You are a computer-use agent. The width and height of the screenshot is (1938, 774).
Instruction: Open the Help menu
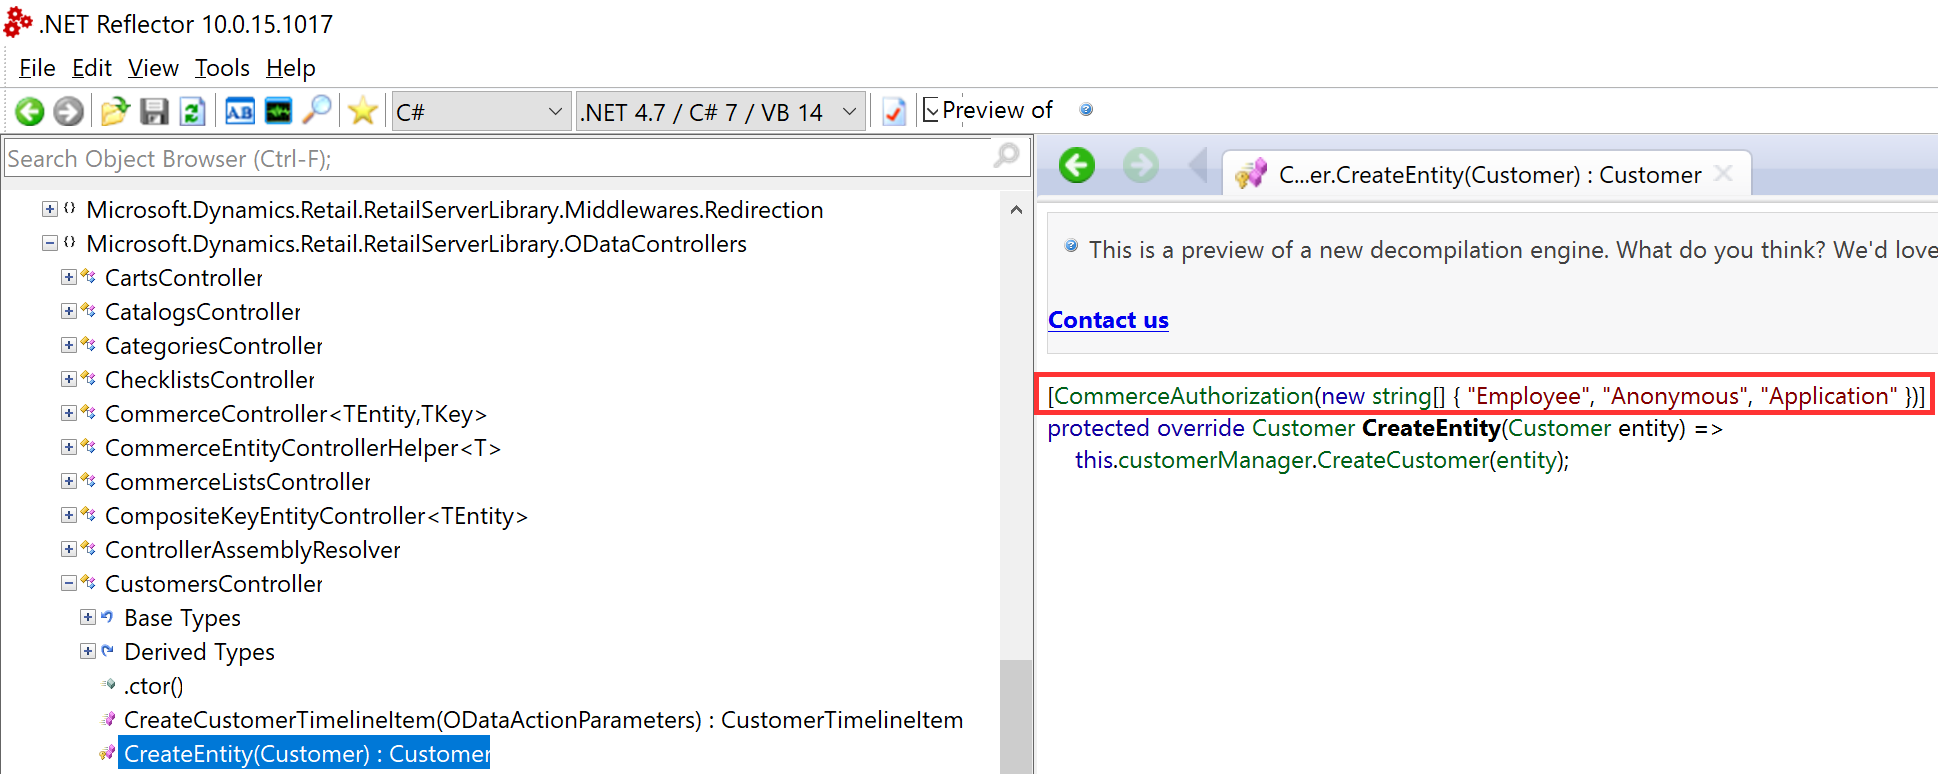click(291, 68)
